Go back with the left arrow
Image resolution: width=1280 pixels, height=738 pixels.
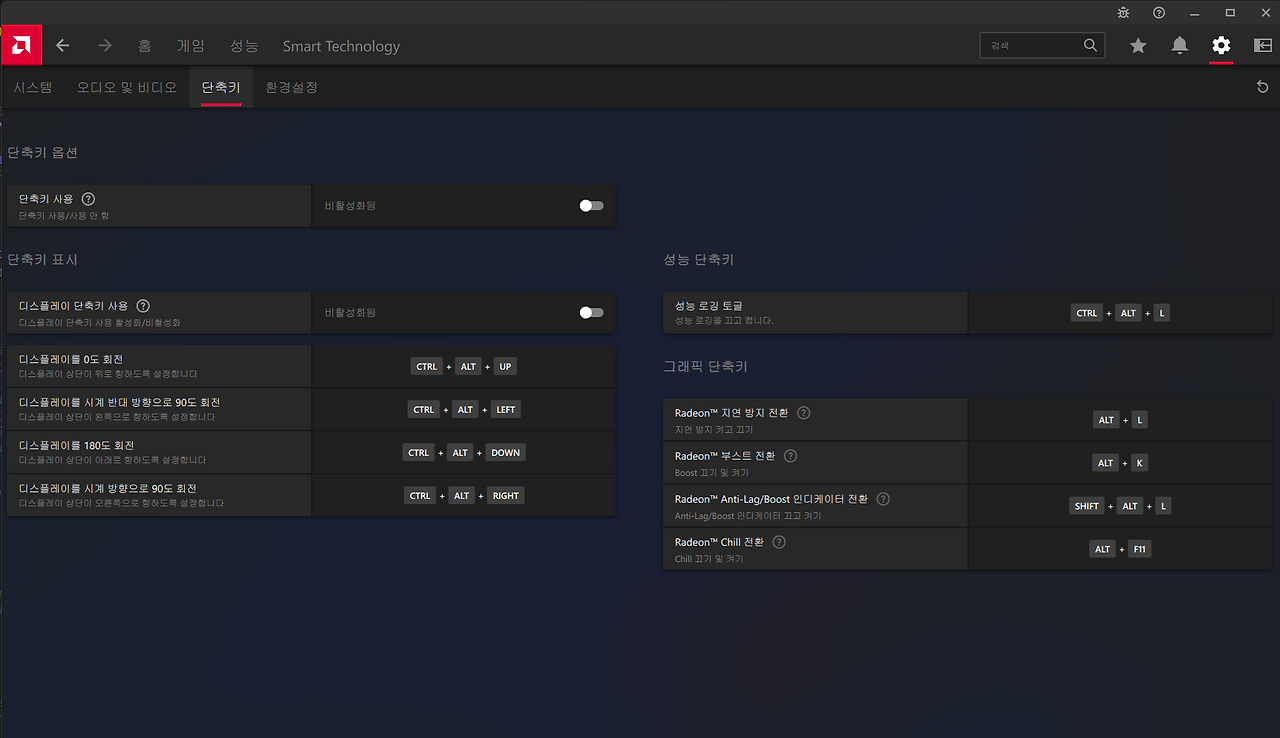[x=63, y=46]
